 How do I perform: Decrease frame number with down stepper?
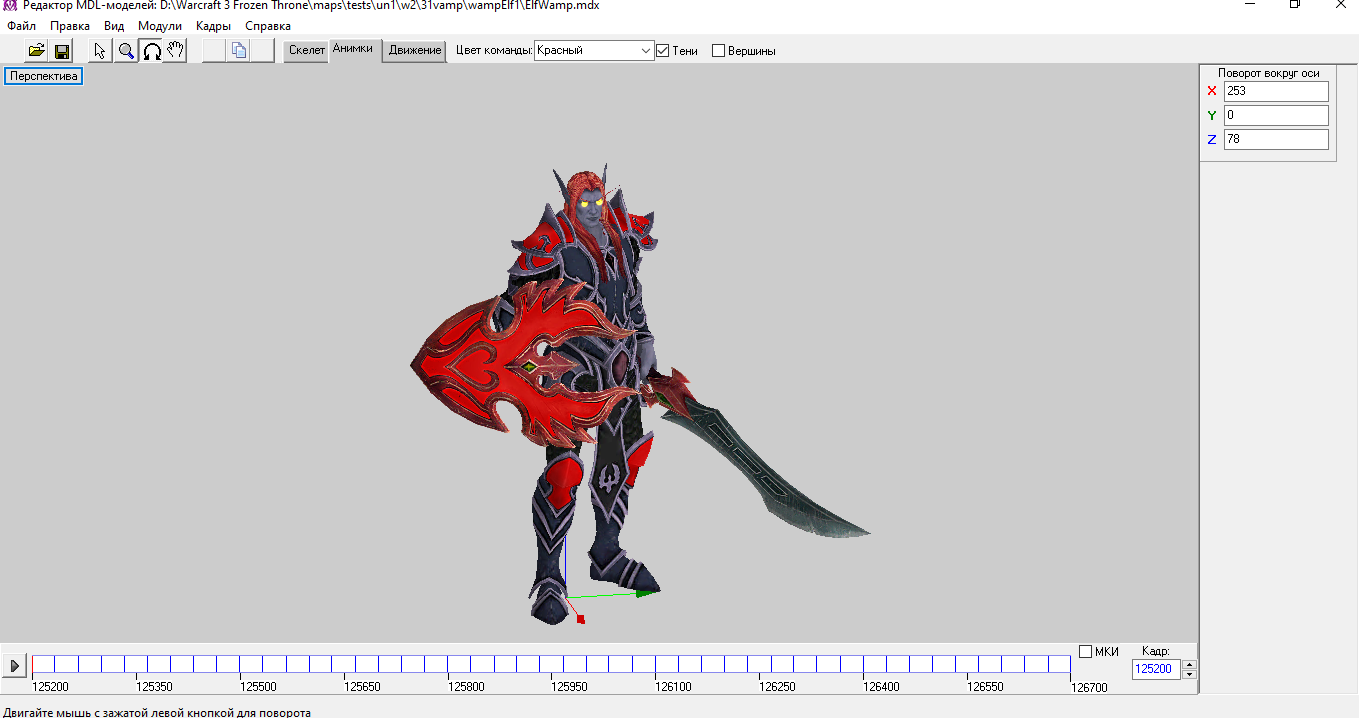[1189, 674]
